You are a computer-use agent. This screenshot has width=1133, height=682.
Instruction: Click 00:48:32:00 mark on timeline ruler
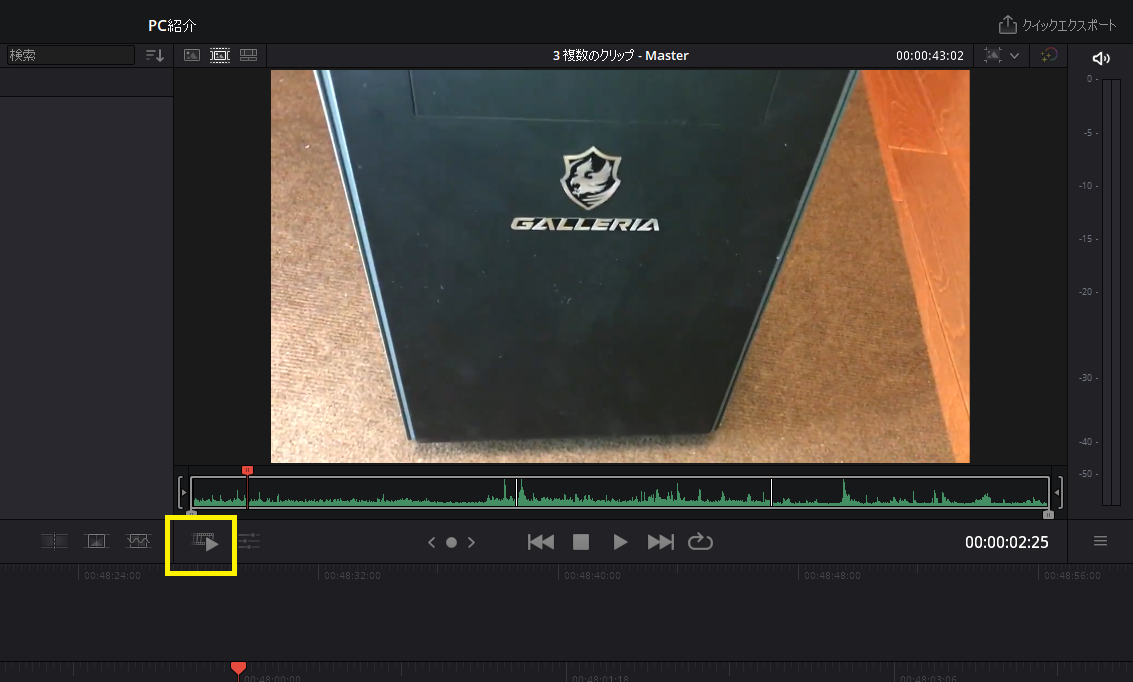(x=352, y=576)
